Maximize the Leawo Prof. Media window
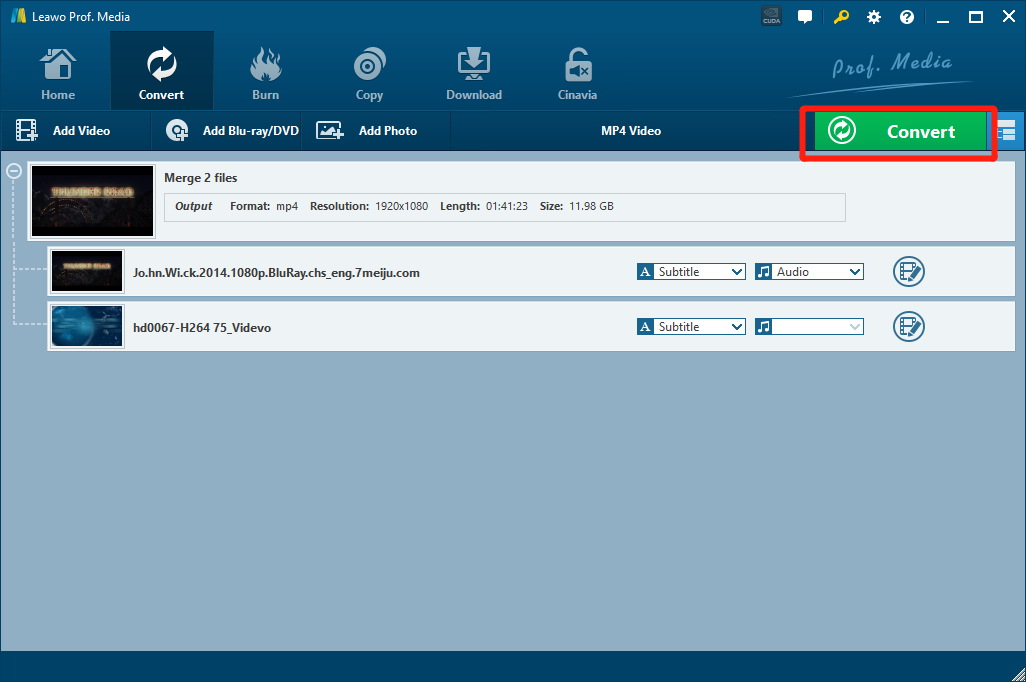Image resolution: width=1026 pixels, height=682 pixels. (x=976, y=17)
